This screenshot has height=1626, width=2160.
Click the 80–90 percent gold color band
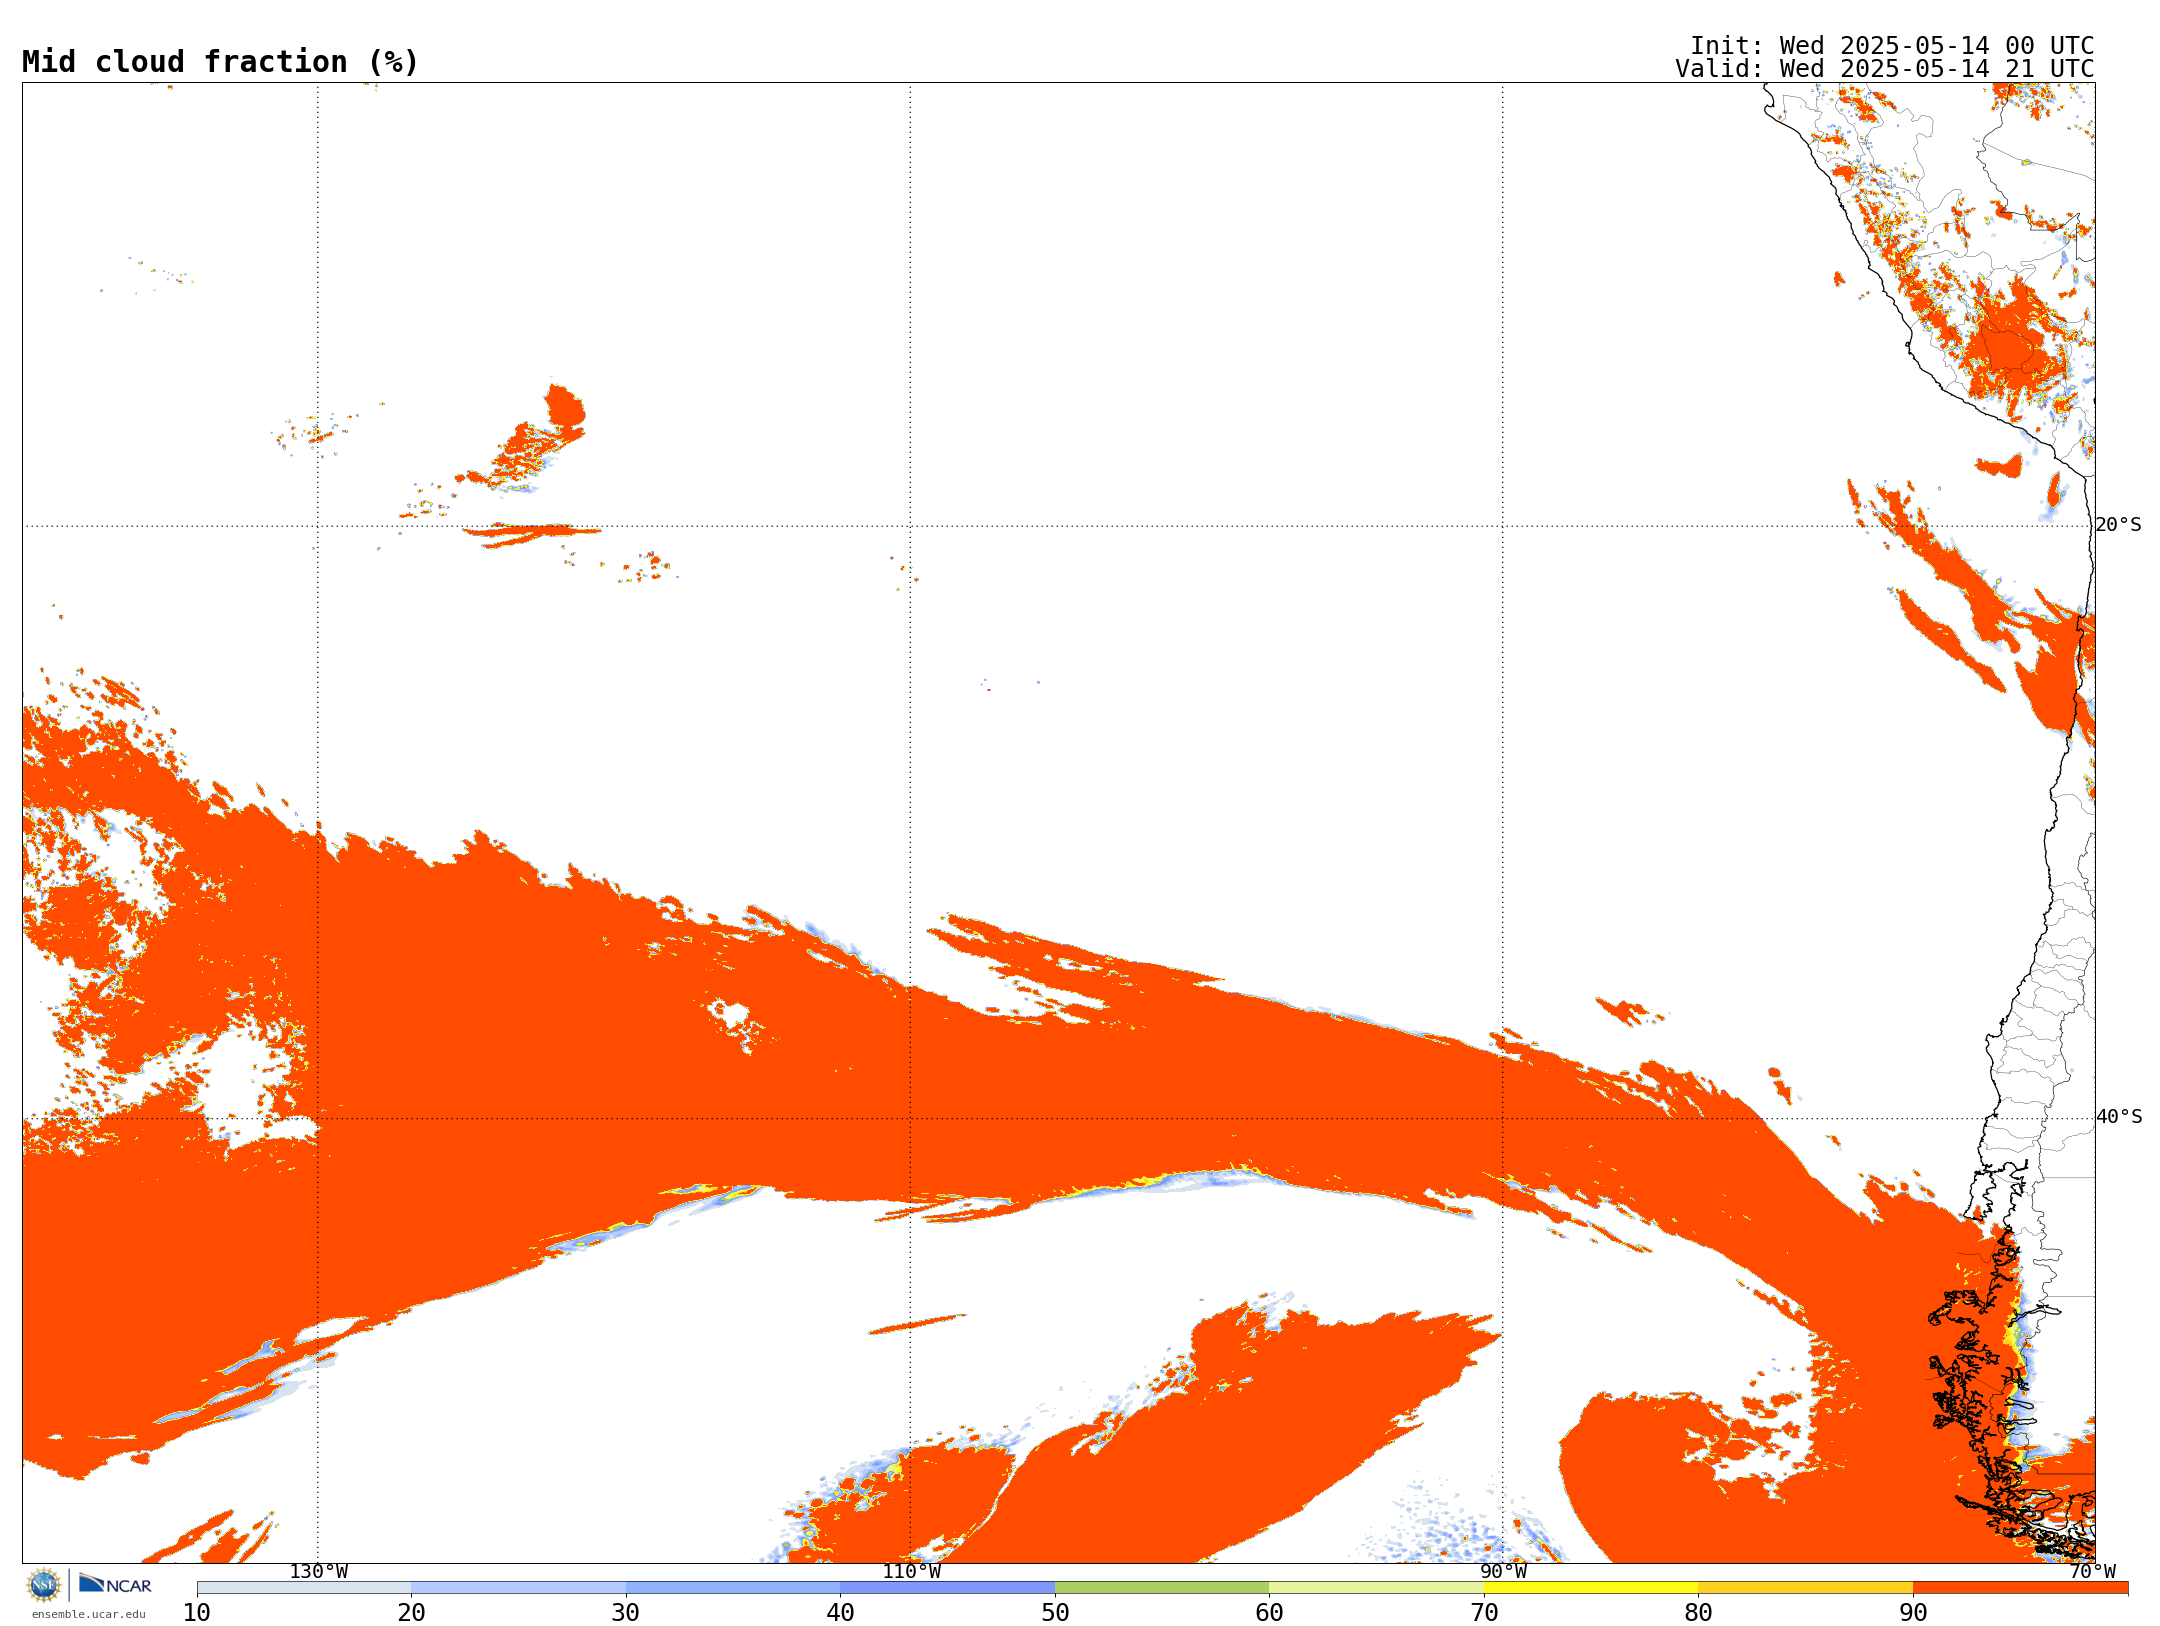pyautogui.click(x=1805, y=1588)
